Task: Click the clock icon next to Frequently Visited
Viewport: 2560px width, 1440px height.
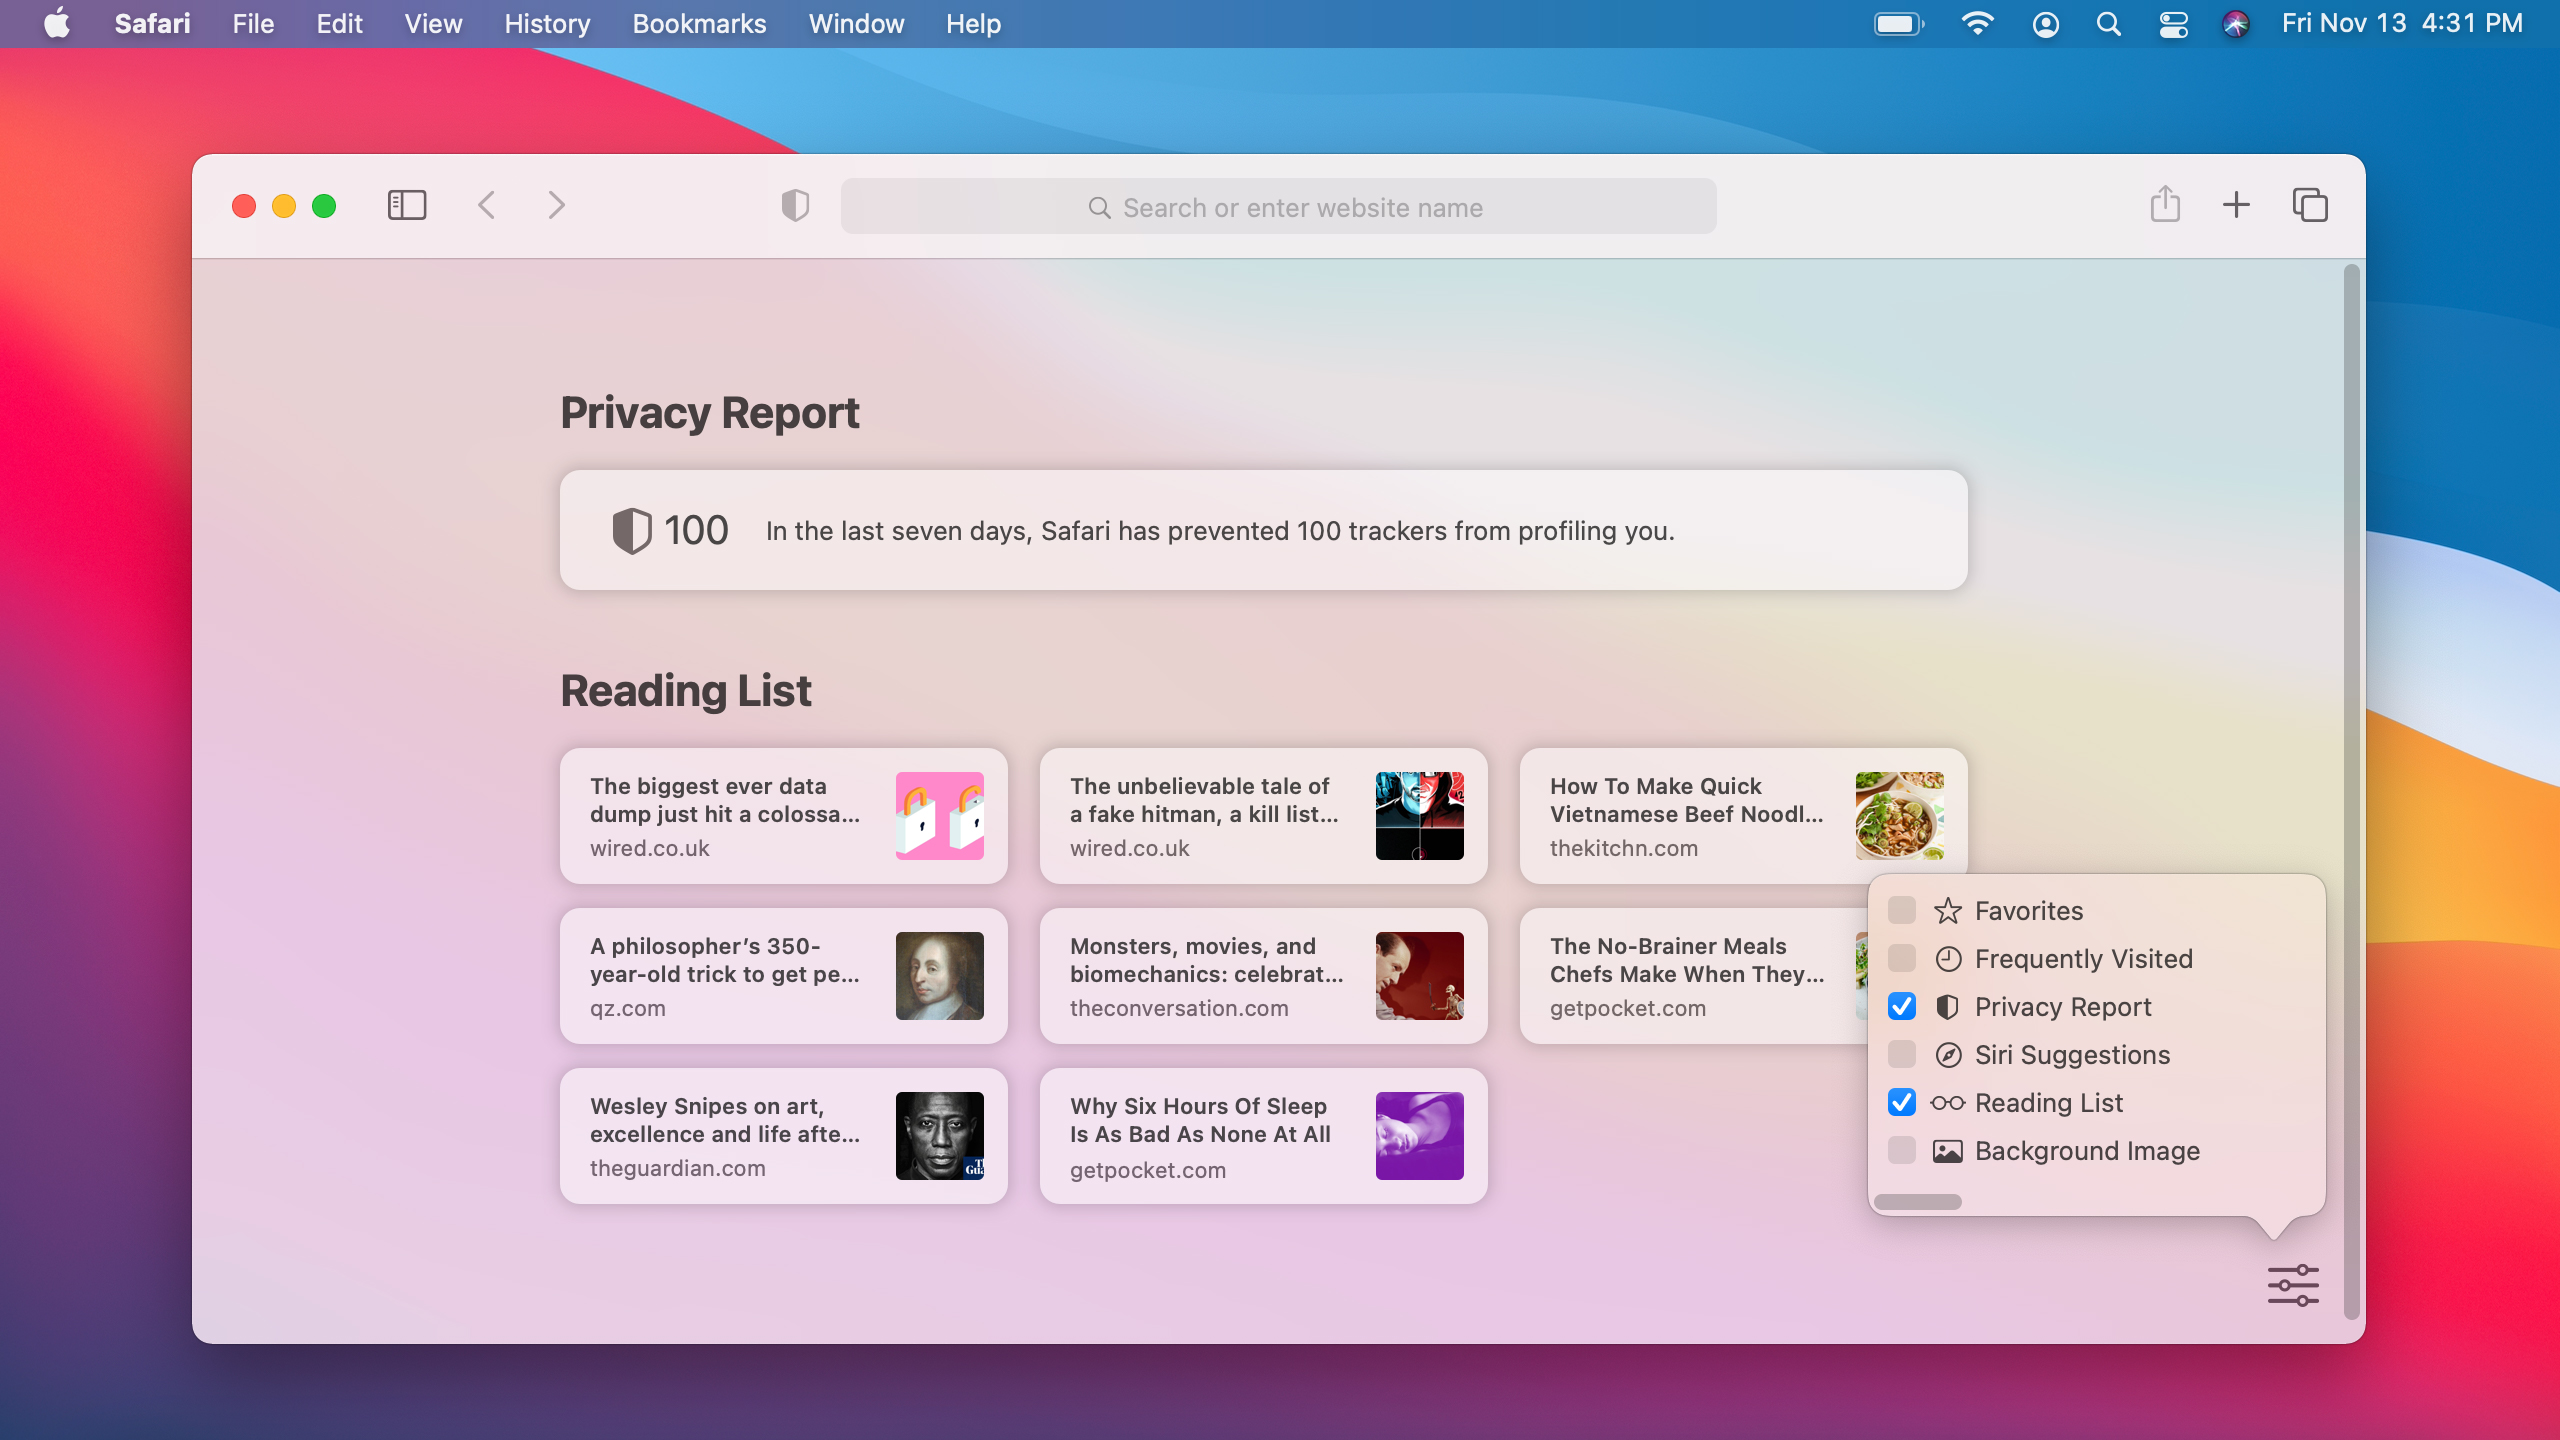Action: pyautogui.click(x=1947, y=959)
